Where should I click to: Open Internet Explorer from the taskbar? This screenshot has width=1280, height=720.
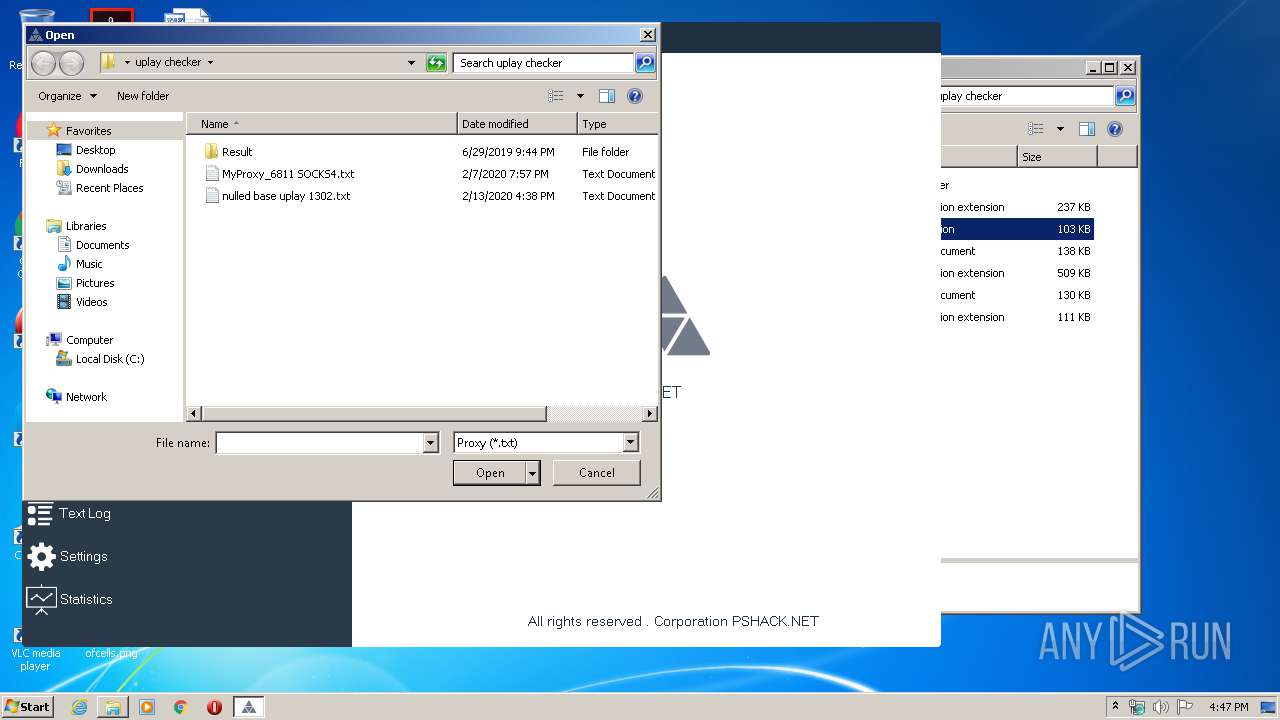[79, 707]
